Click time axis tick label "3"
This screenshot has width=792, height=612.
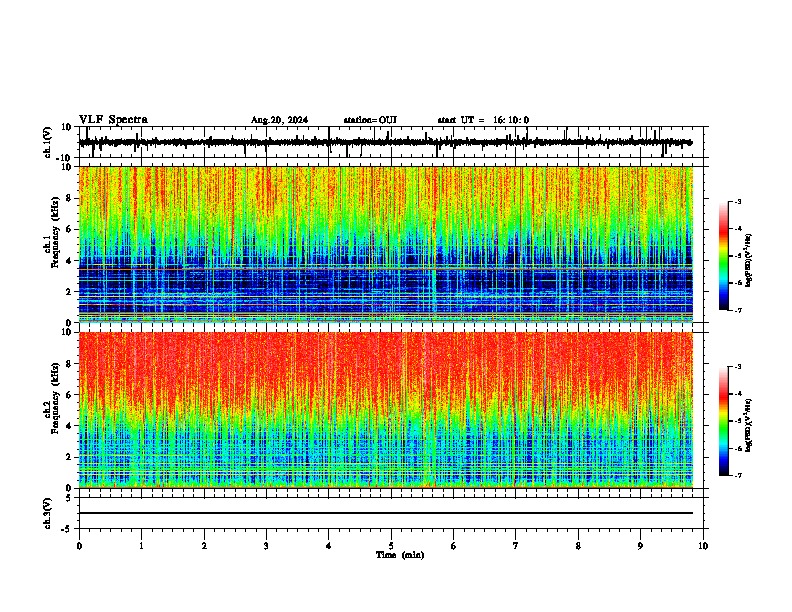(266, 546)
